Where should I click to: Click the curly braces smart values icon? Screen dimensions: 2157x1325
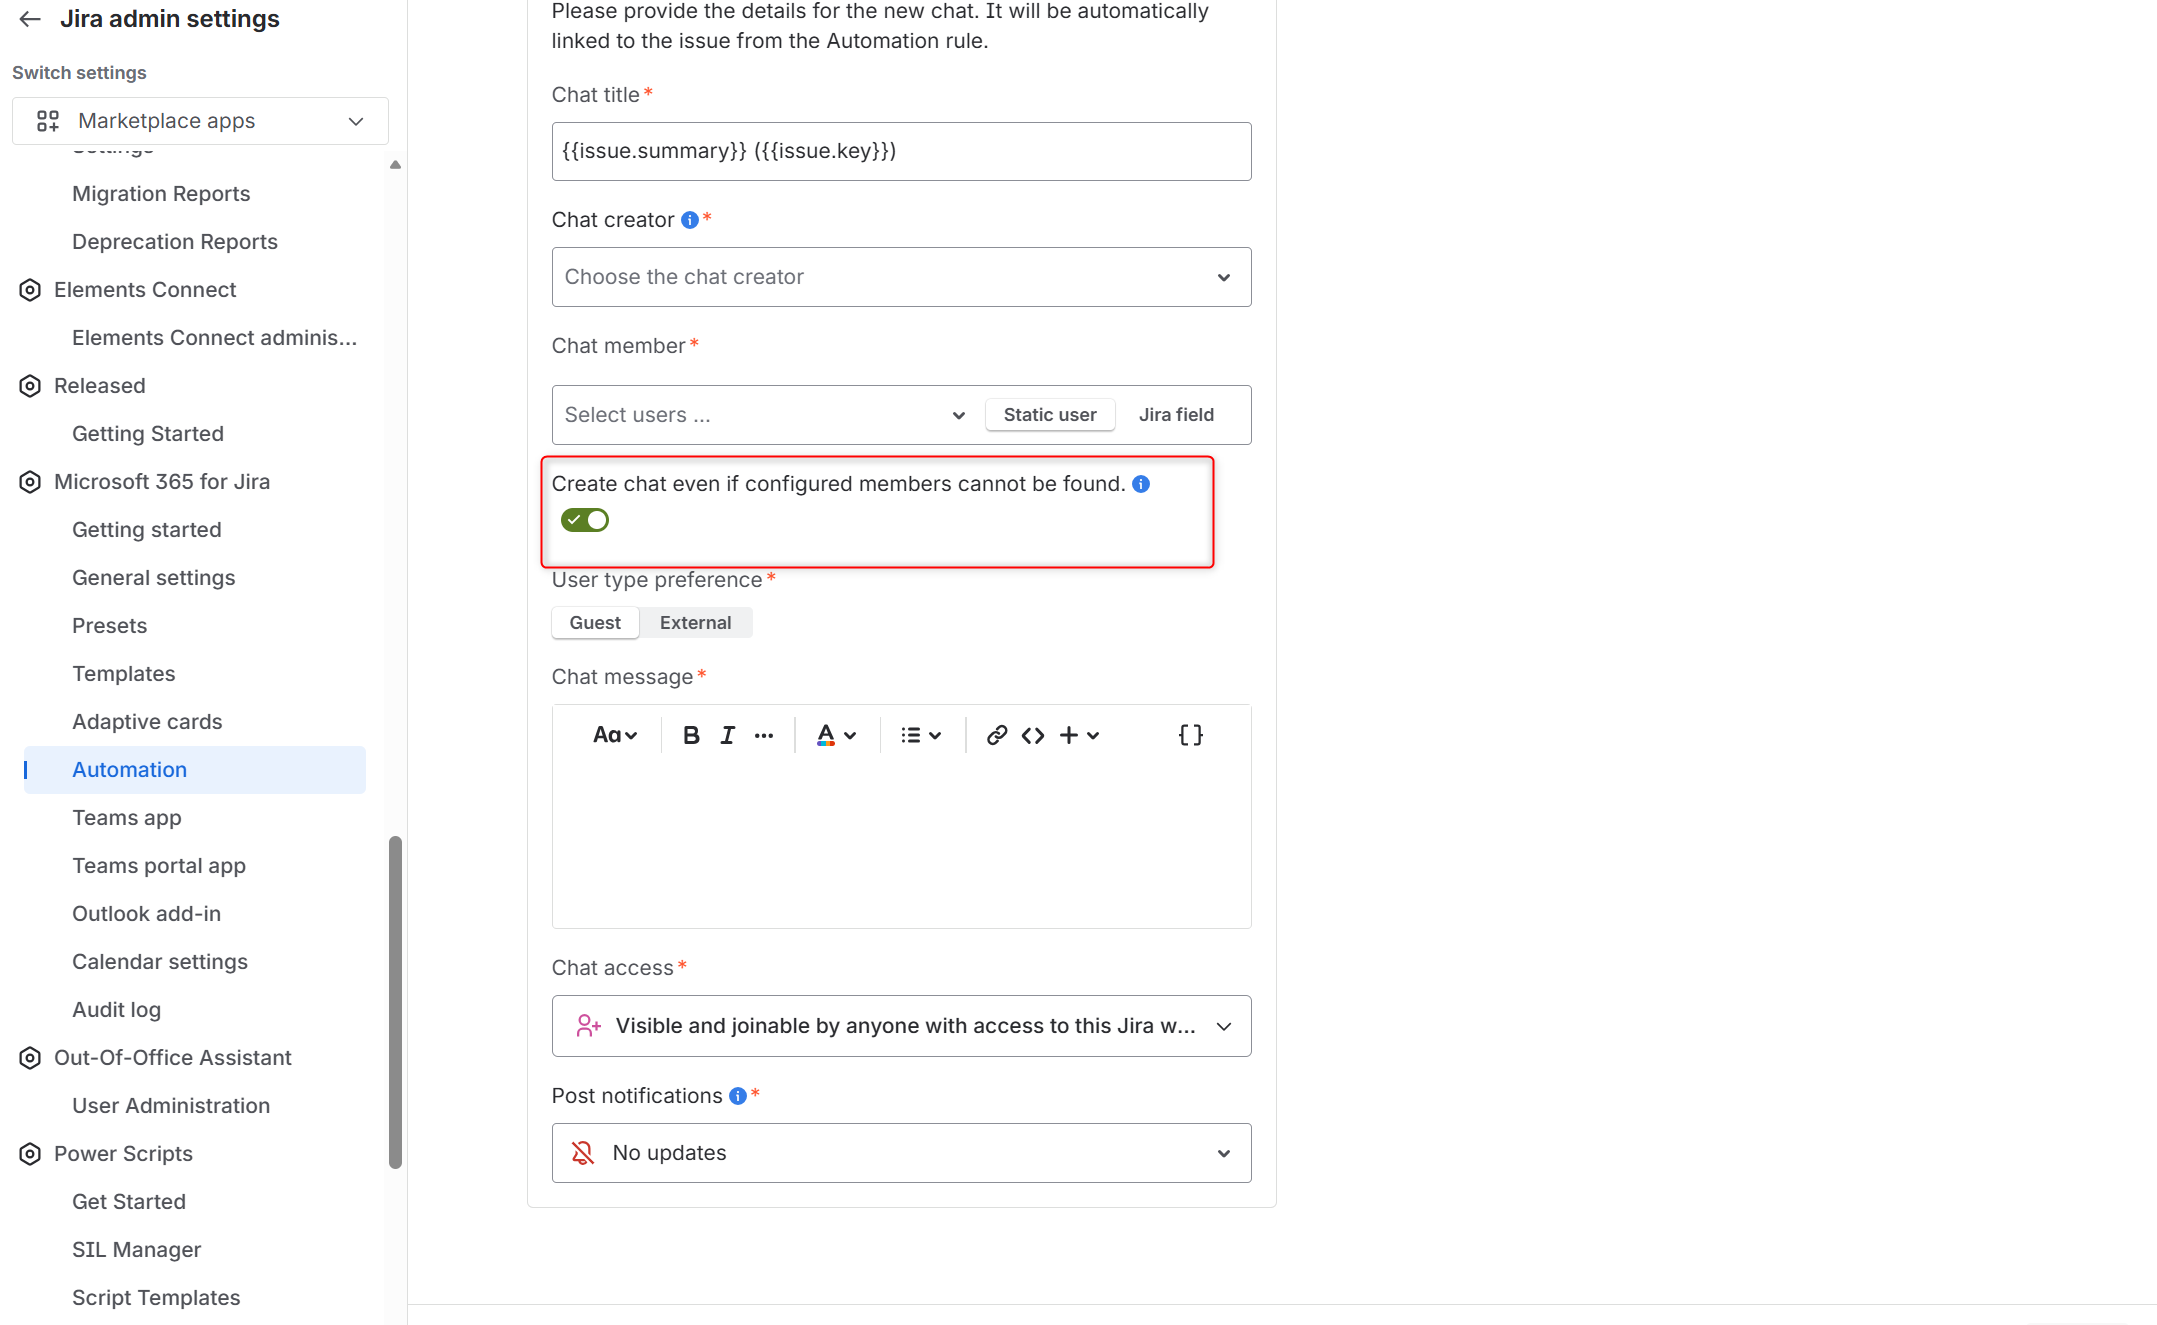[1190, 736]
